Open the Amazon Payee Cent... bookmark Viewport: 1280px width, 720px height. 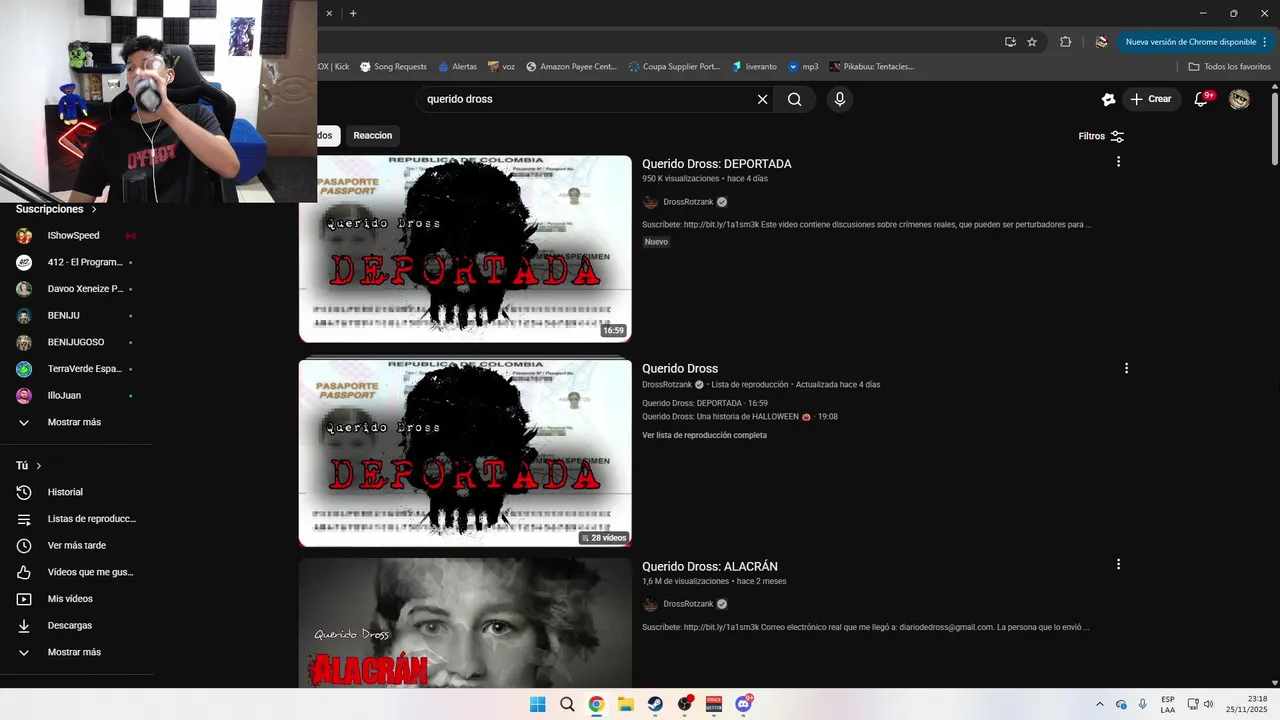coord(571,67)
